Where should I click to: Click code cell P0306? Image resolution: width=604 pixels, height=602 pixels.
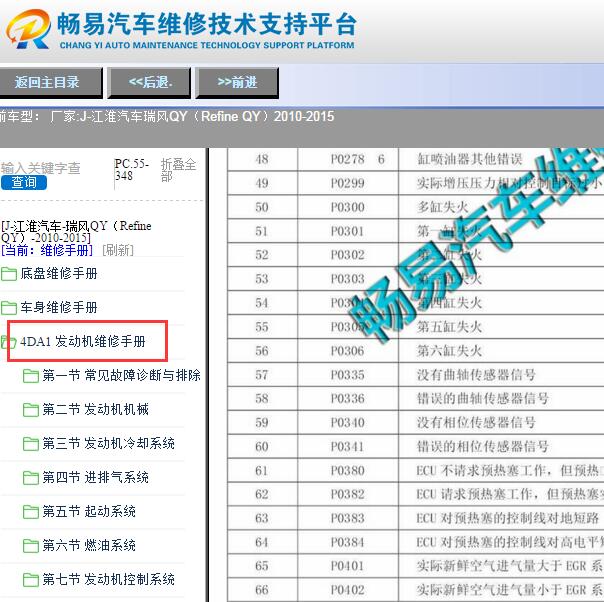coord(348,351)
